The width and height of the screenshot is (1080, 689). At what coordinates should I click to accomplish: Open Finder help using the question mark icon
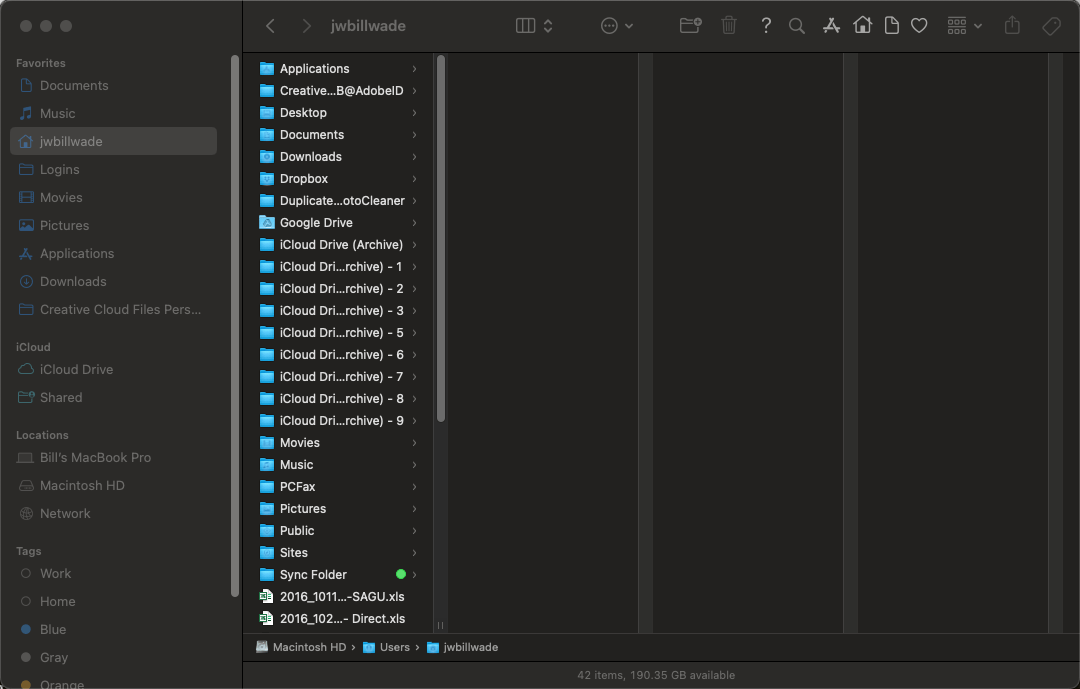(766, 25)
